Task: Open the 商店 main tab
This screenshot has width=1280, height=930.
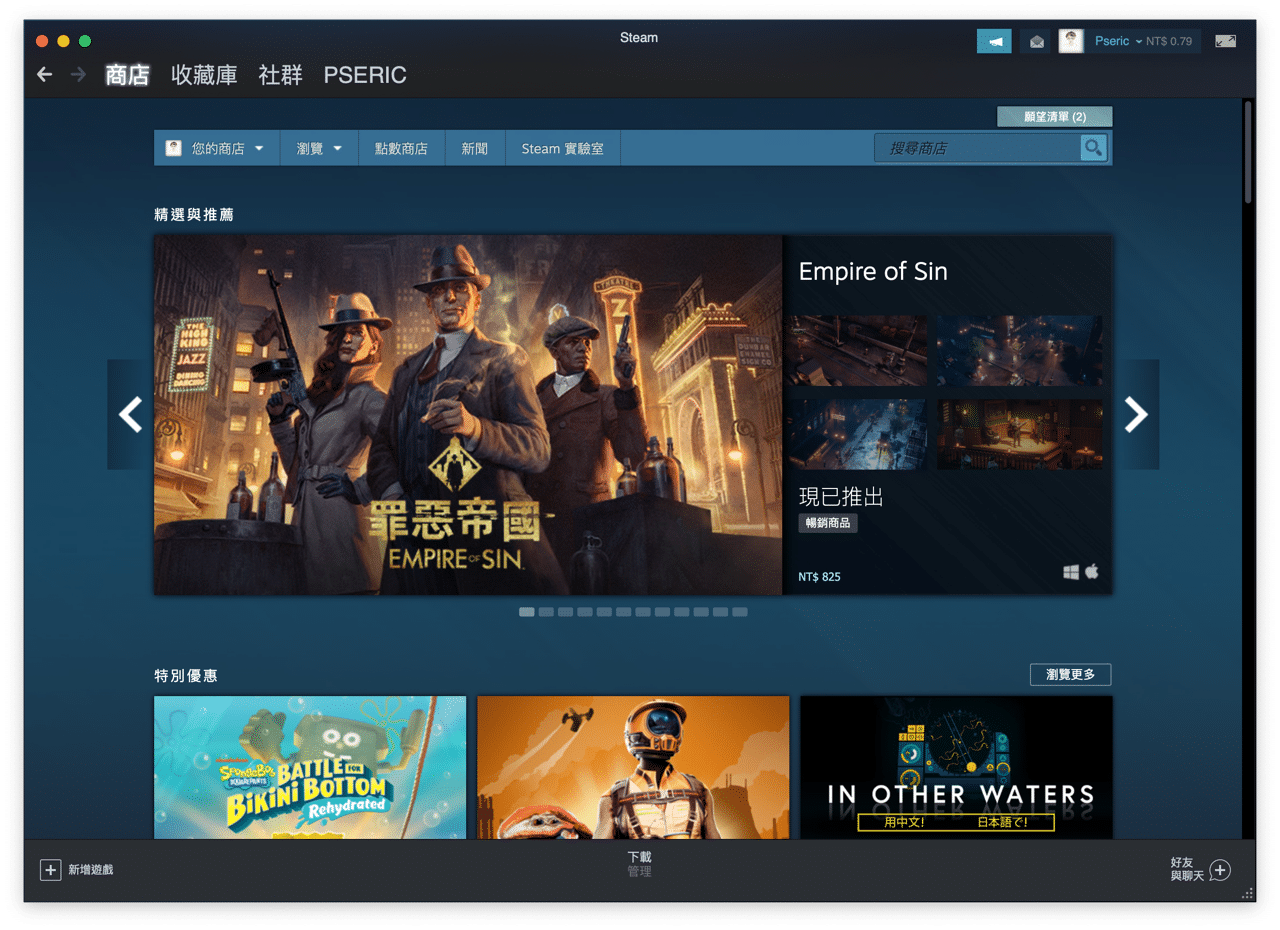Action: pos(127,75)
